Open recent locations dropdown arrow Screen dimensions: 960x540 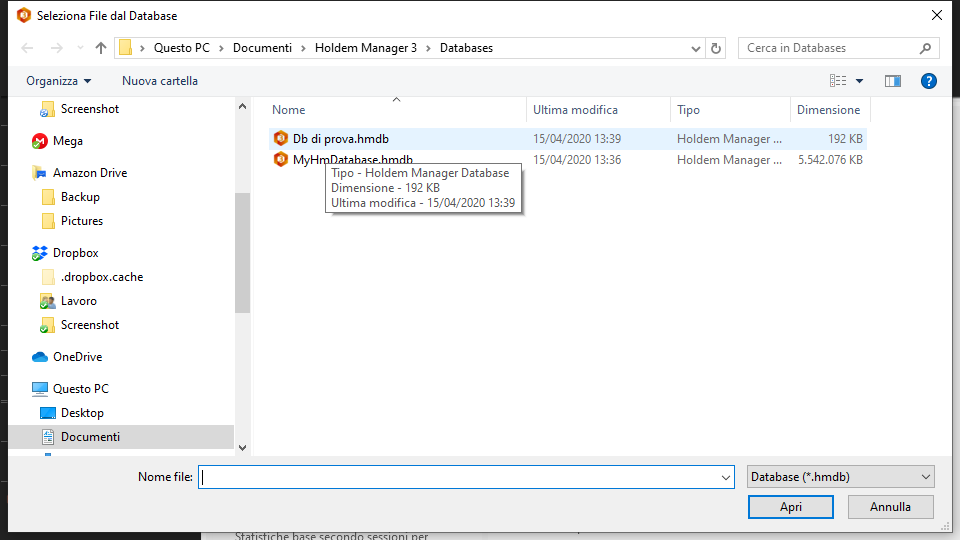point(80,48)
